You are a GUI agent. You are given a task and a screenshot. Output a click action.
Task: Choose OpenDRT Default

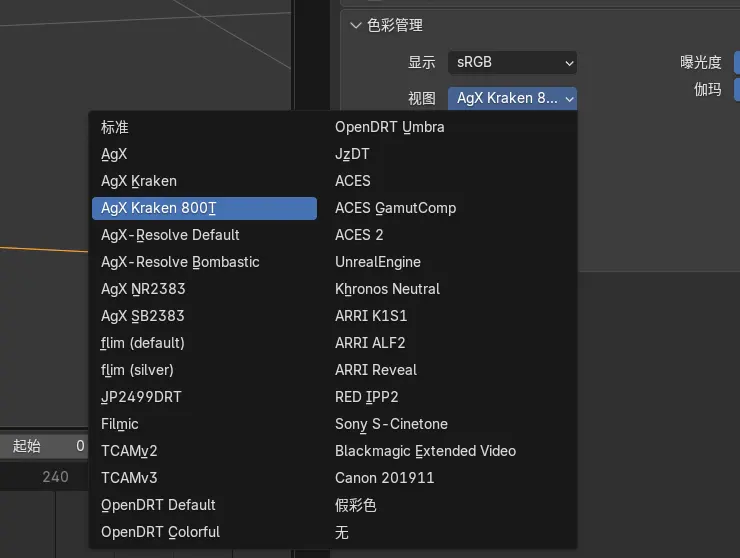(x=204, y=505)
